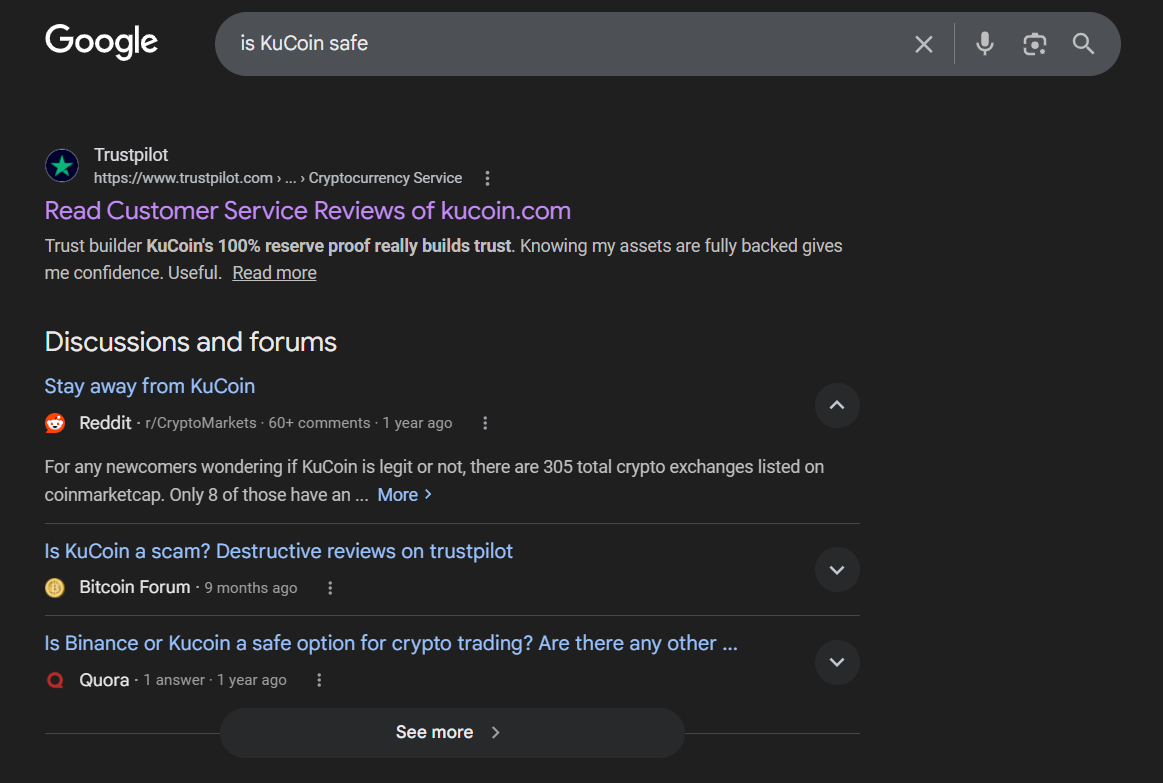Open 'Is Binance or Kucoin a safe option' link
This screenshot has height=783, width=1163.
[x=391, y=644]
